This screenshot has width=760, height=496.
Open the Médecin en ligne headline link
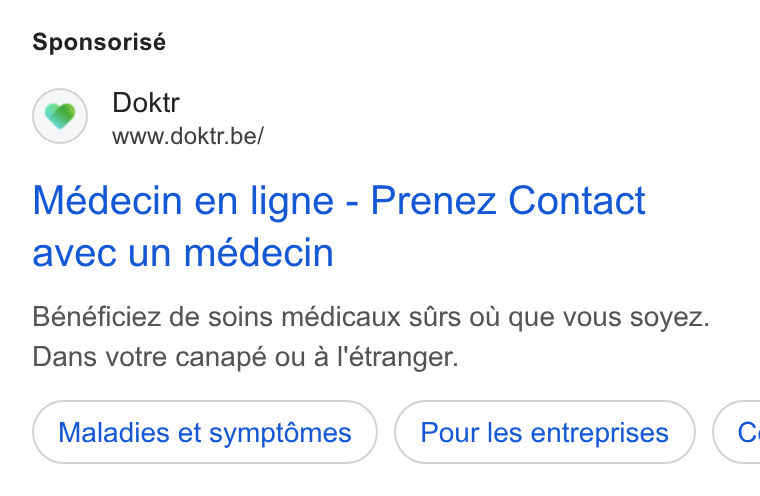point(339,226)
